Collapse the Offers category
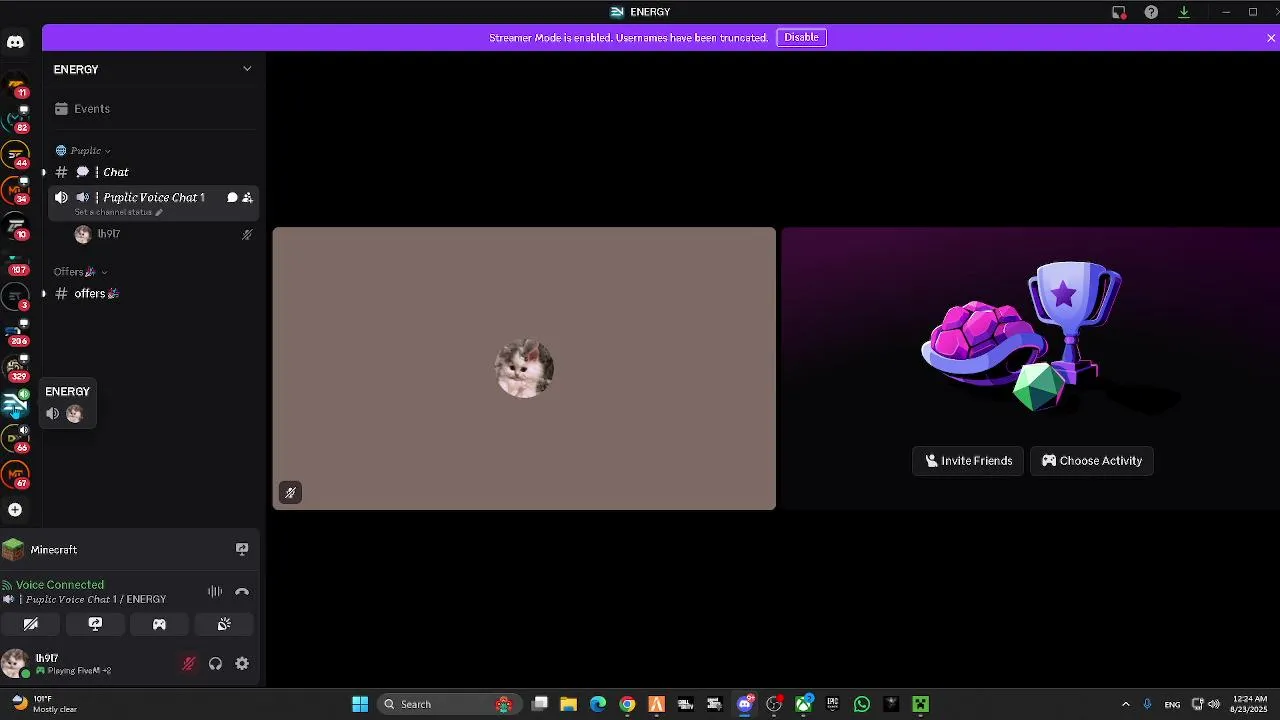 [81, 272]
